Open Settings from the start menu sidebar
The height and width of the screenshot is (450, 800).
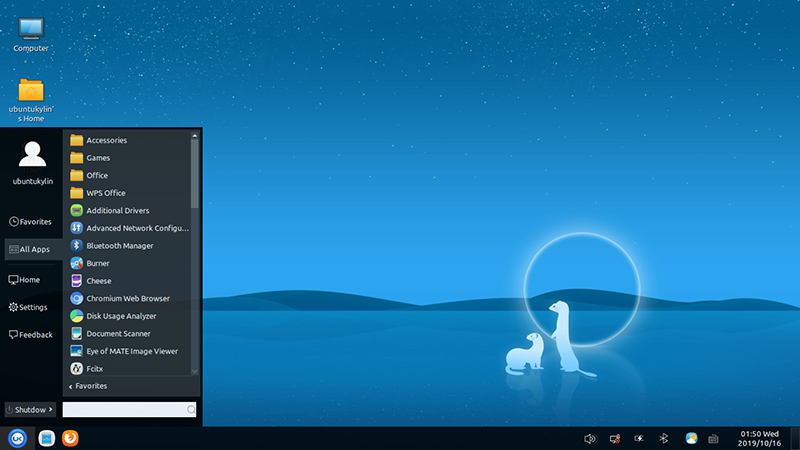tap(28, 307)
